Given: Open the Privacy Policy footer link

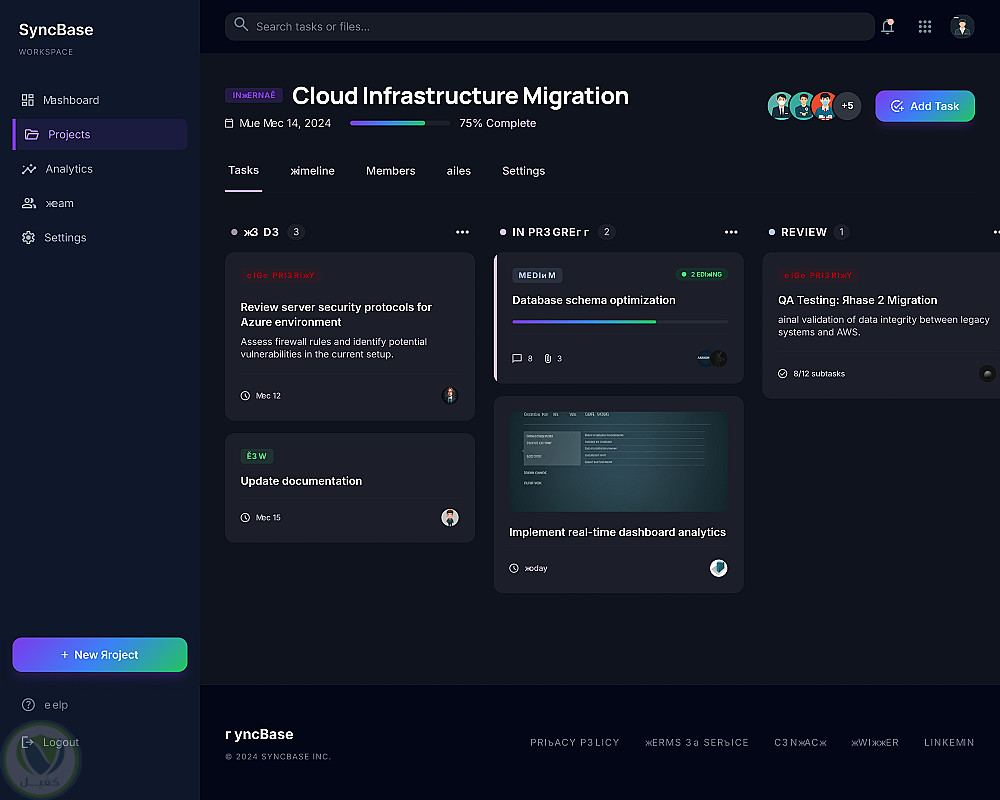Looking at the screenshot, I should [x=575, y=743].
